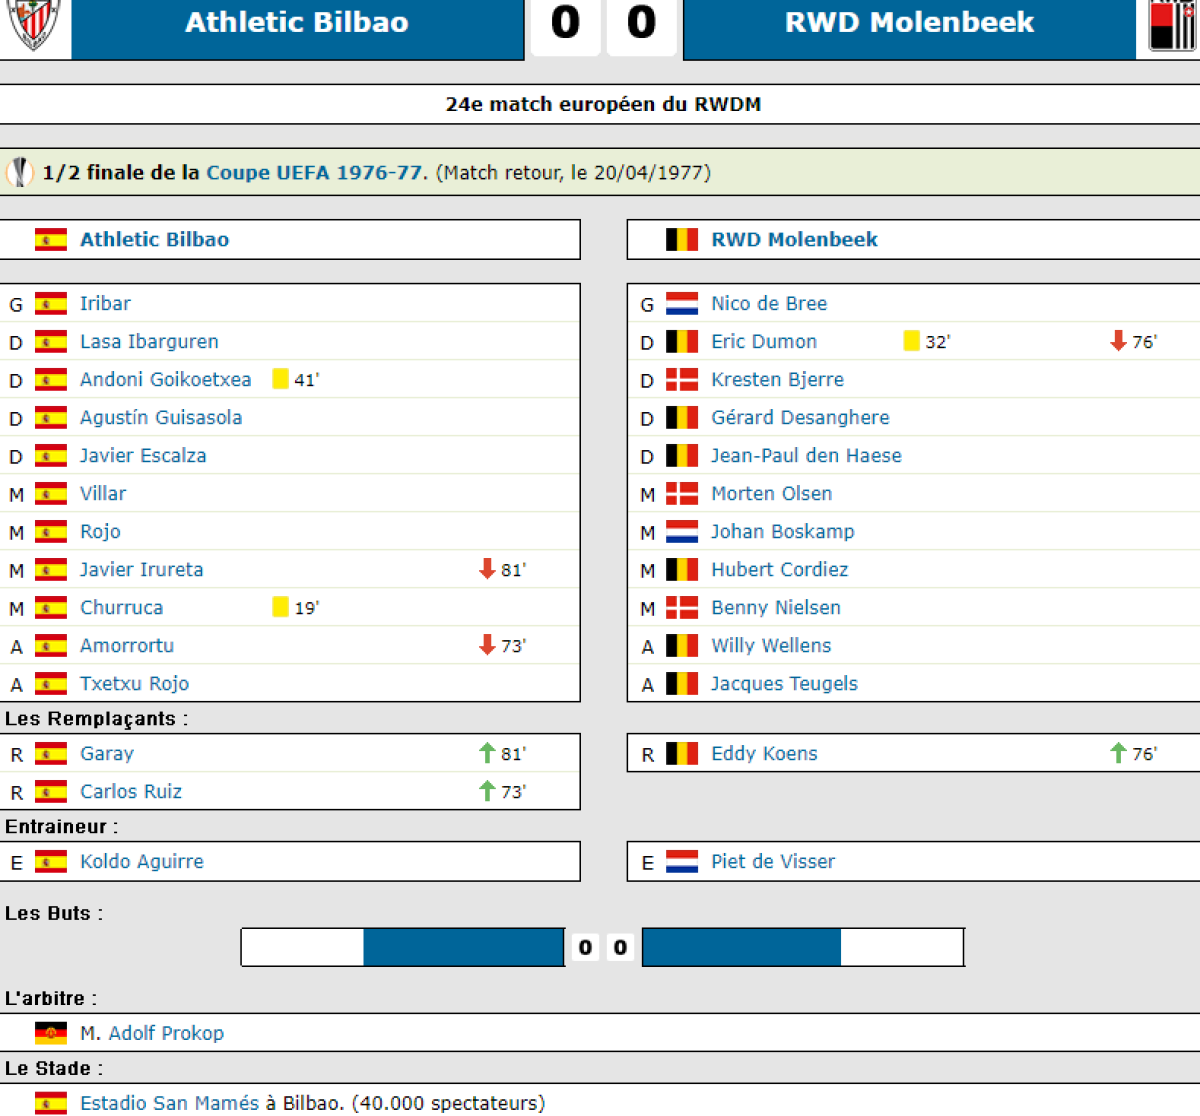
Task: Select the Athletic Bilbao team header link
Action: coord(154,239)
